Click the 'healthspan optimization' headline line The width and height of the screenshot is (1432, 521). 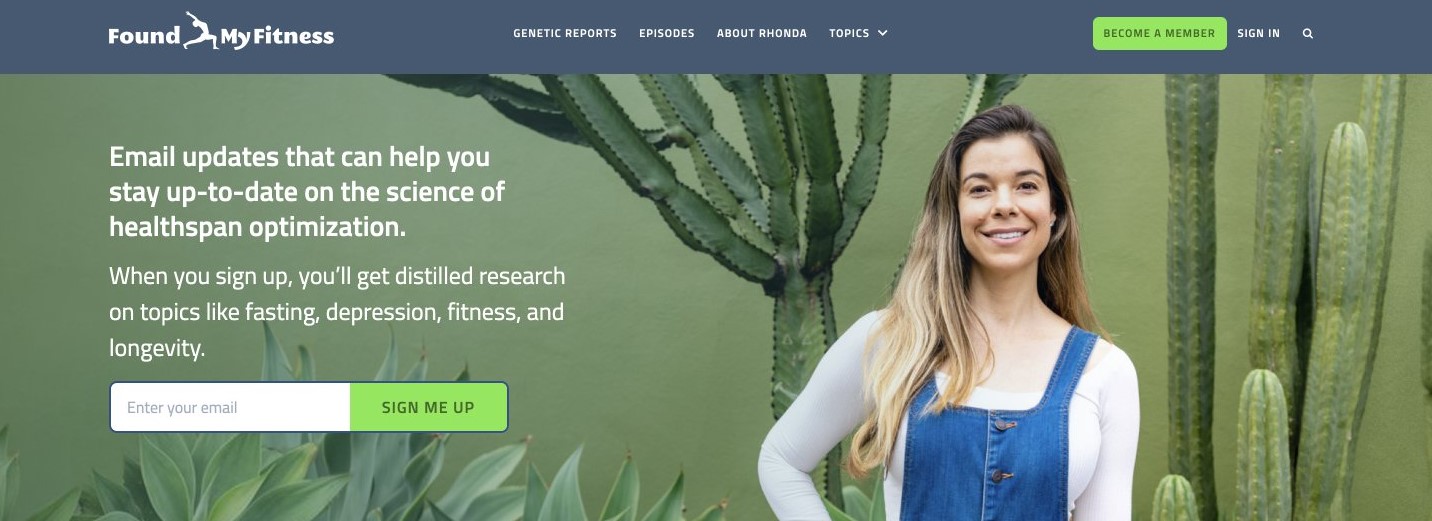pos(257,226)
